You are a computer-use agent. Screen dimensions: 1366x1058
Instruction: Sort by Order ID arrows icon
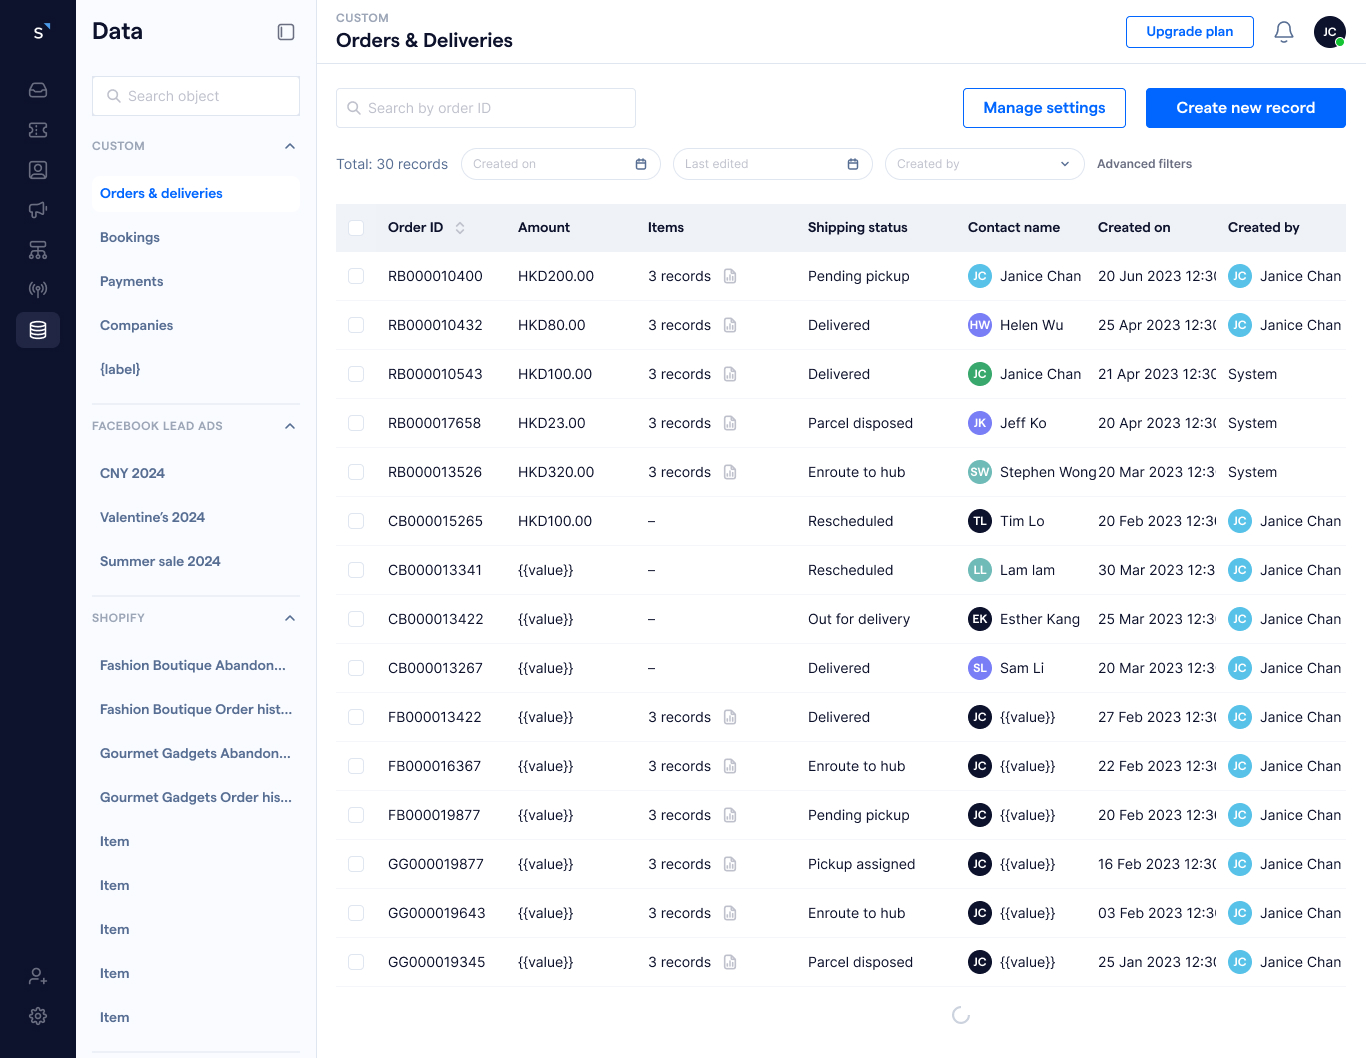460,228
